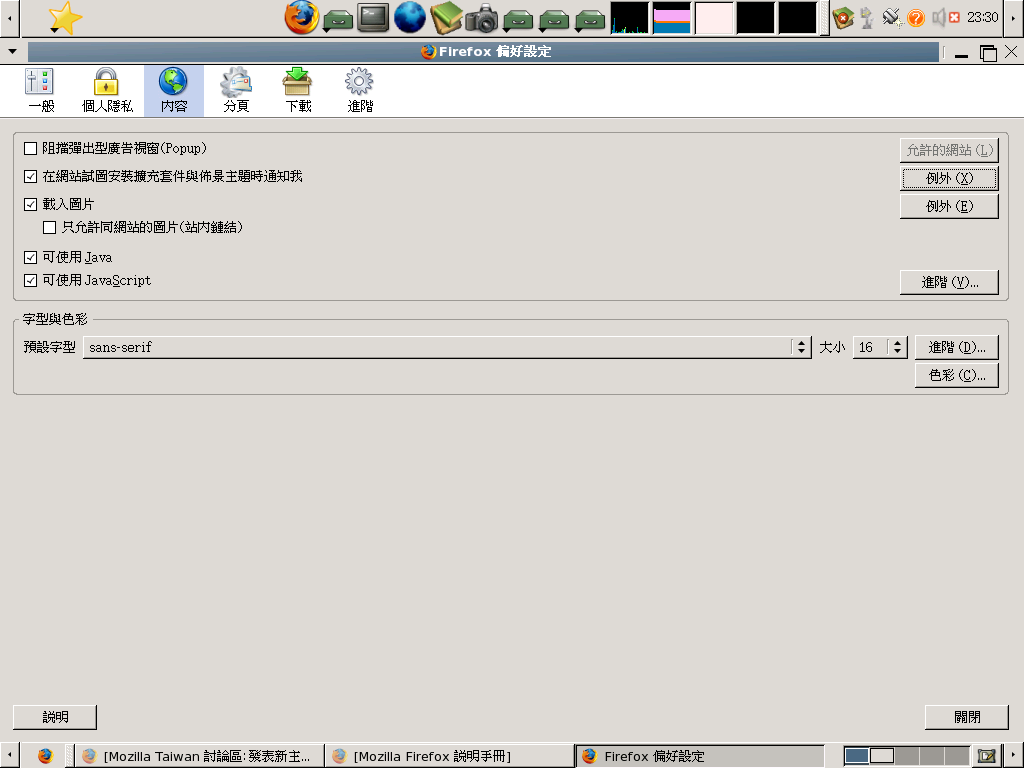Switch to the first workspace in pager
1024x768 pixels.
[x=856, y=756]
